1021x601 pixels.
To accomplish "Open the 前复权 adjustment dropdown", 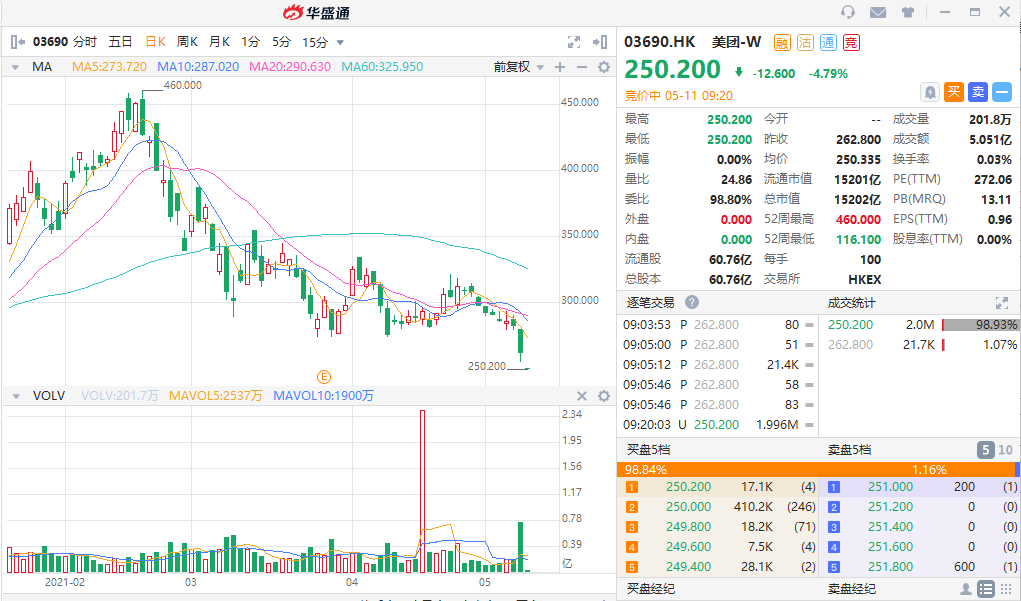I will click(518, 67).
